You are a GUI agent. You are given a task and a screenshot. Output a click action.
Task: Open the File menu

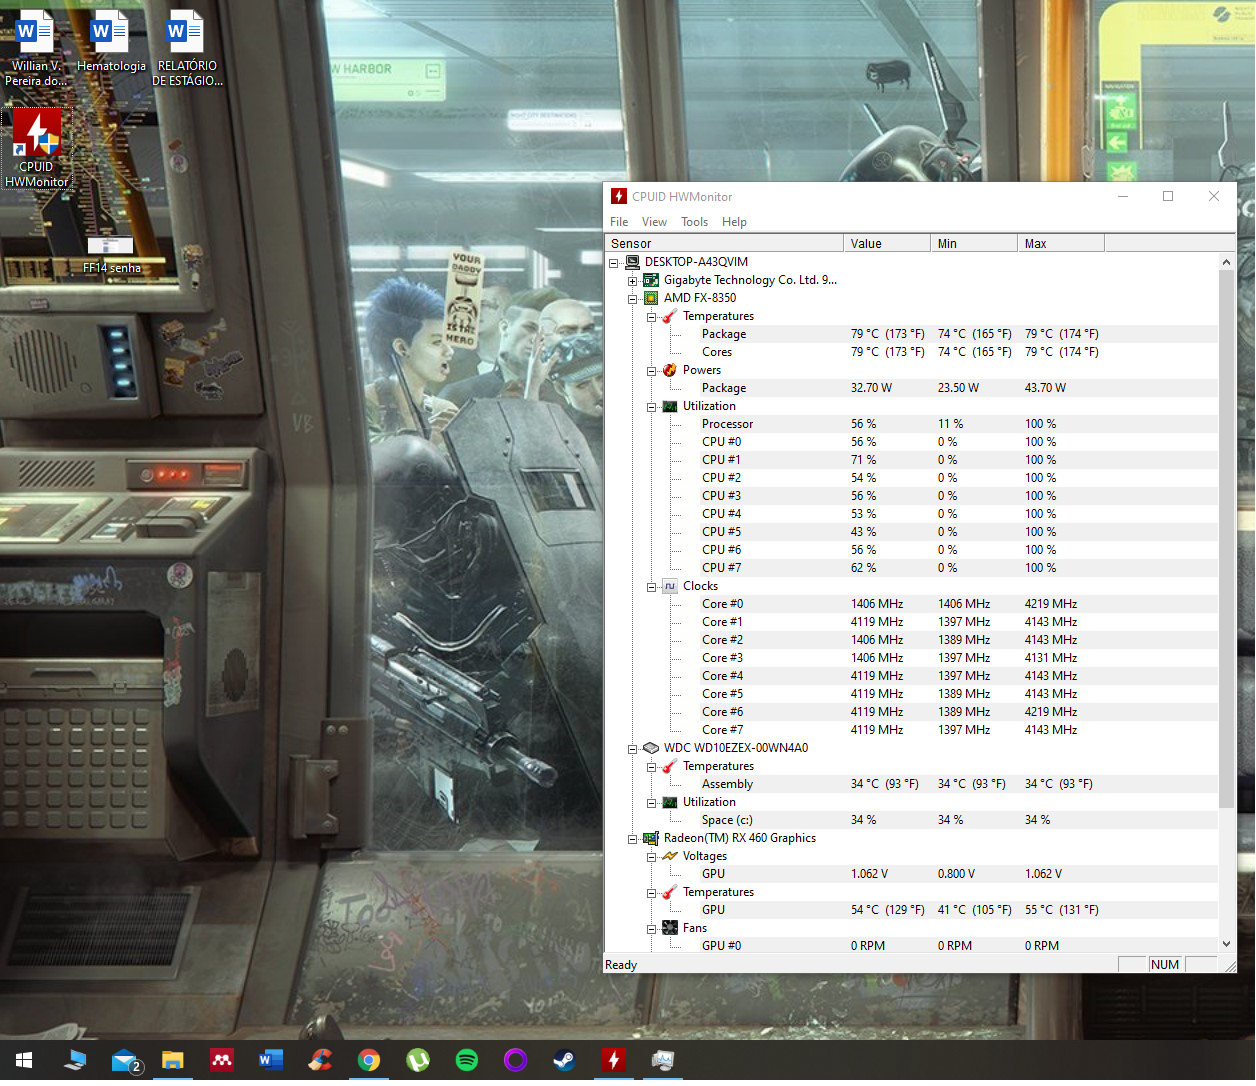(x=619, y=222)
